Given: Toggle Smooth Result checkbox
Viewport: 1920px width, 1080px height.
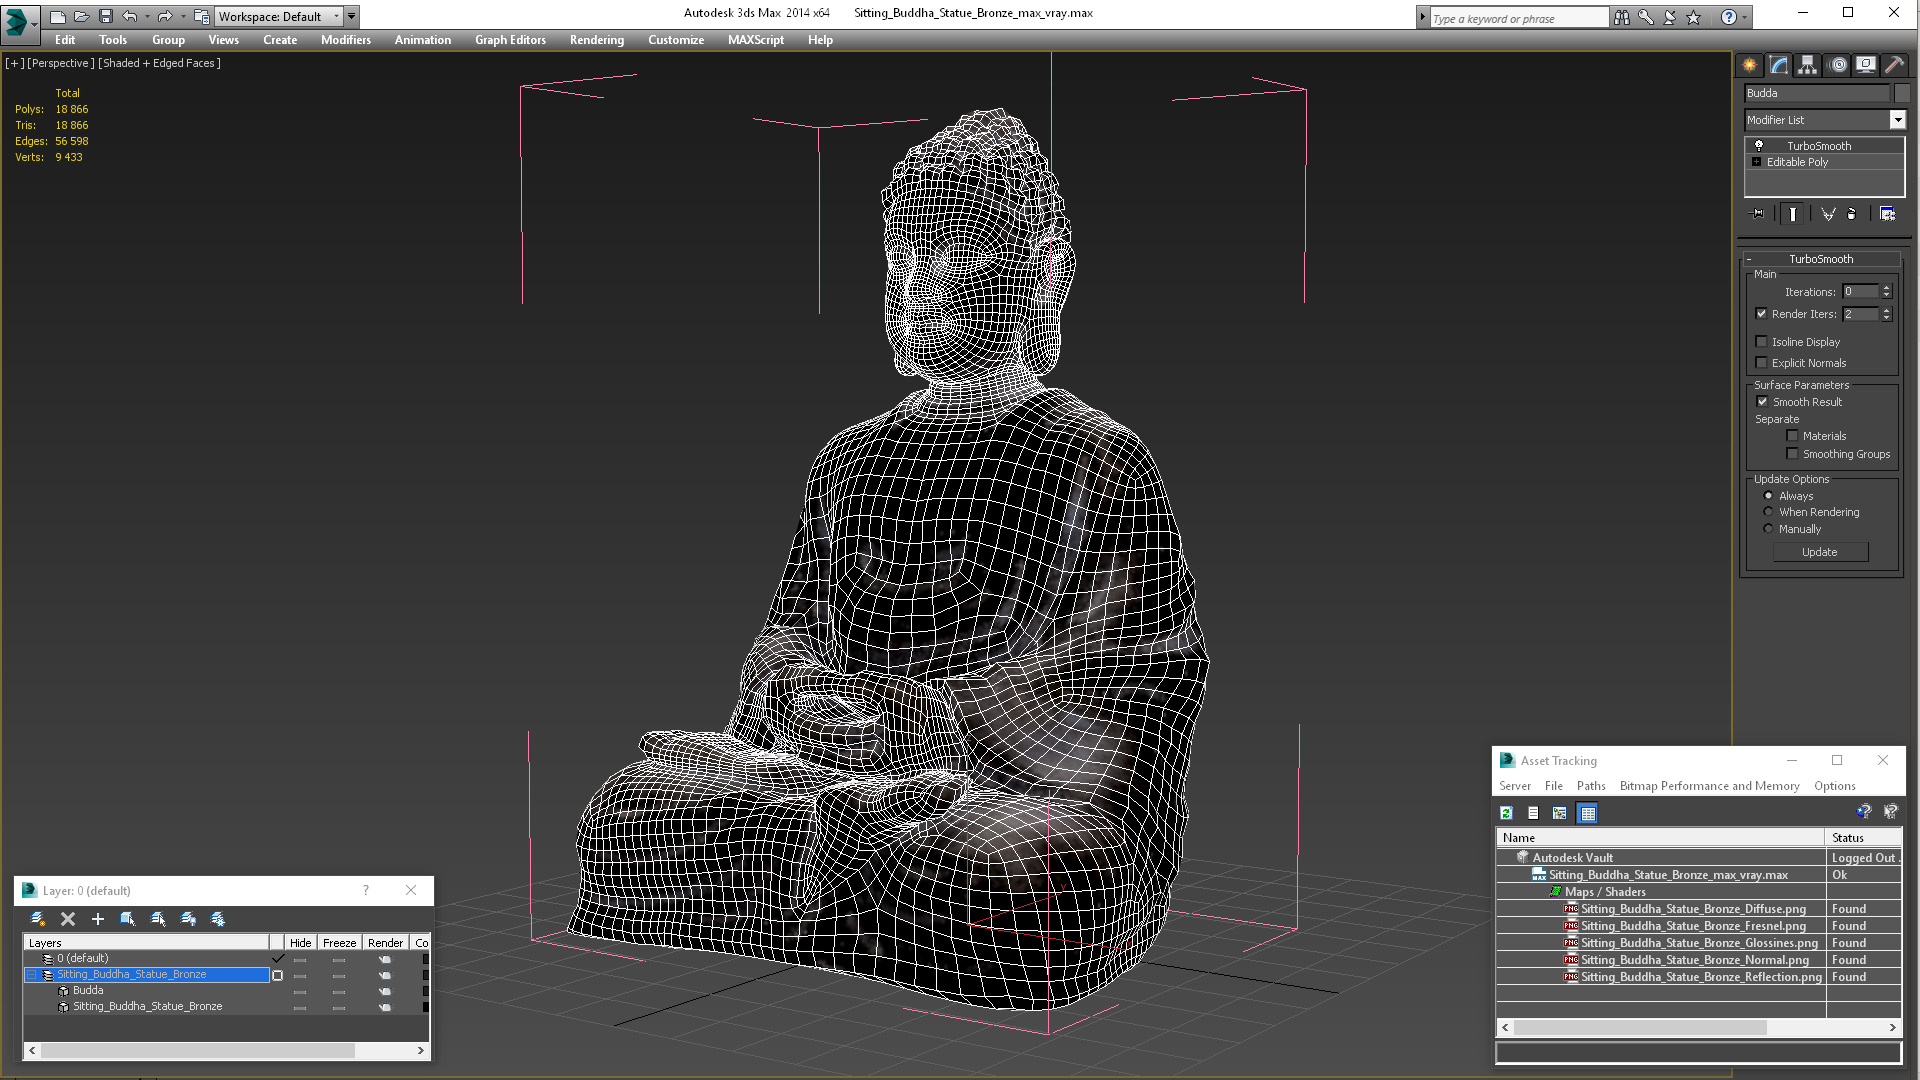Looking at the screenshot, I should coord(1763,402).
